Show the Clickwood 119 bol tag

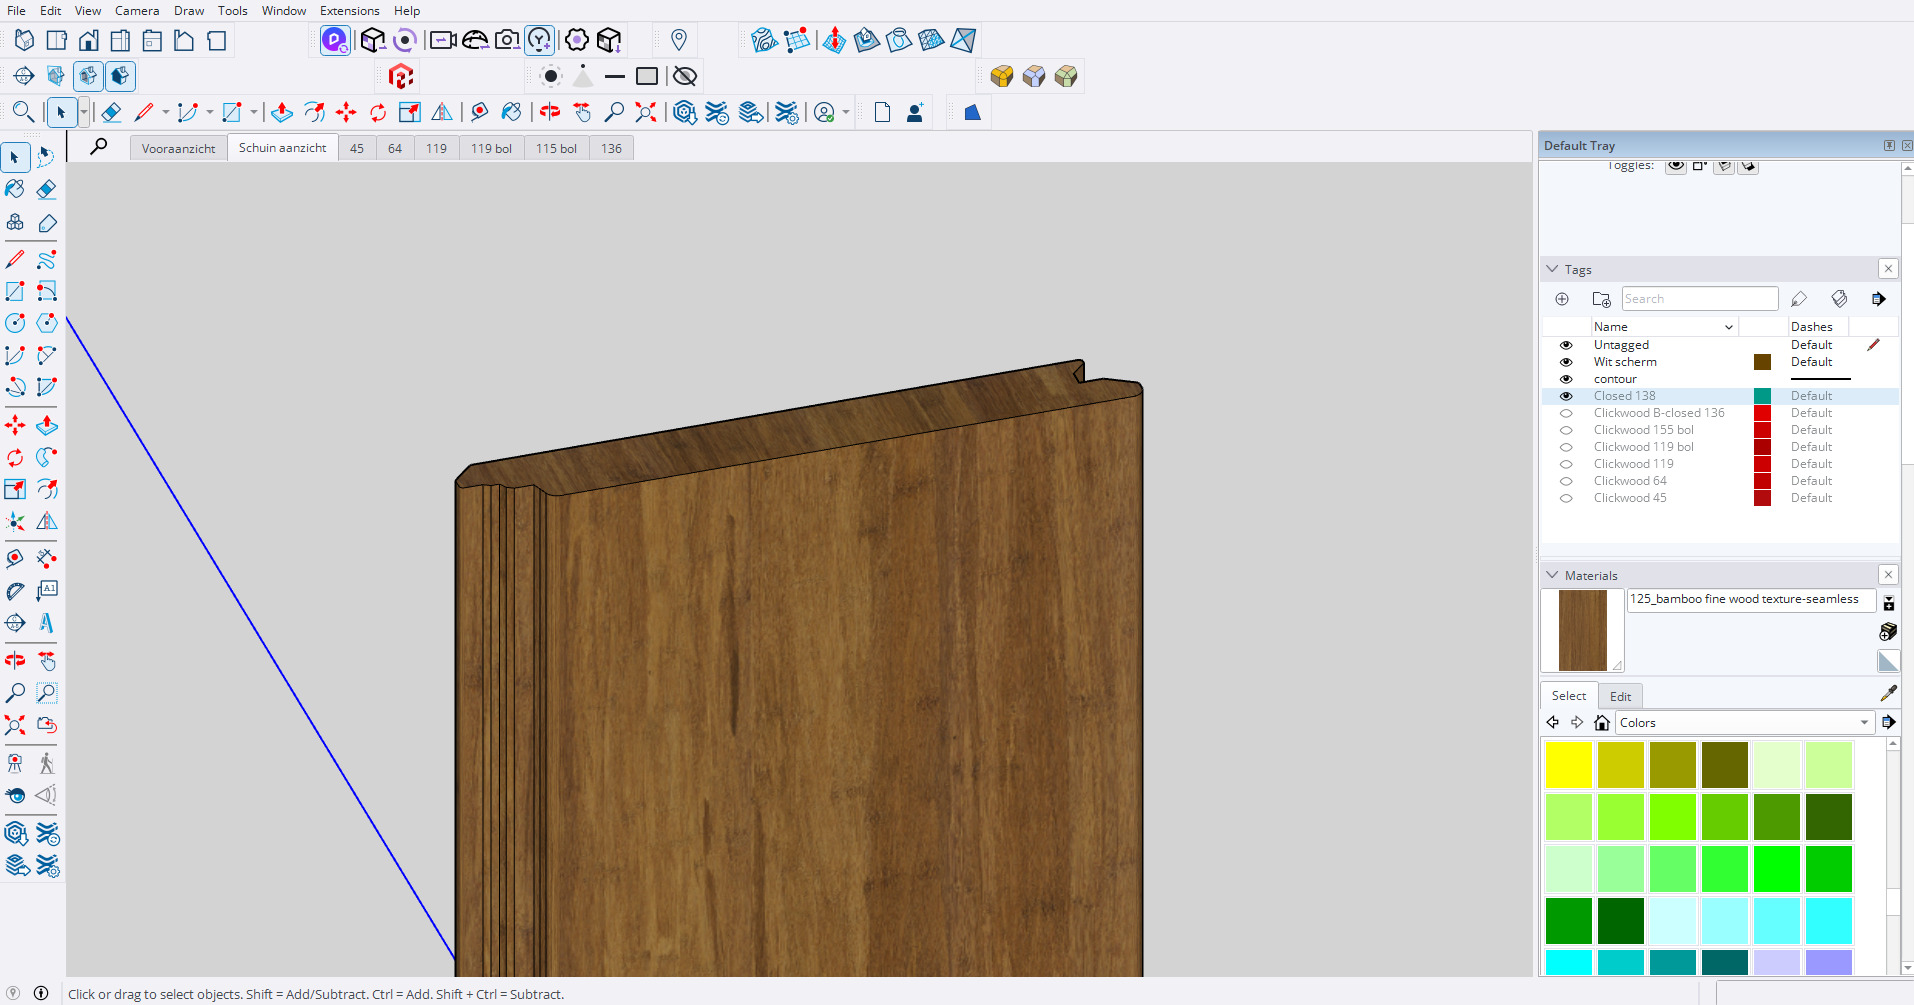(x=1566, y=447)
